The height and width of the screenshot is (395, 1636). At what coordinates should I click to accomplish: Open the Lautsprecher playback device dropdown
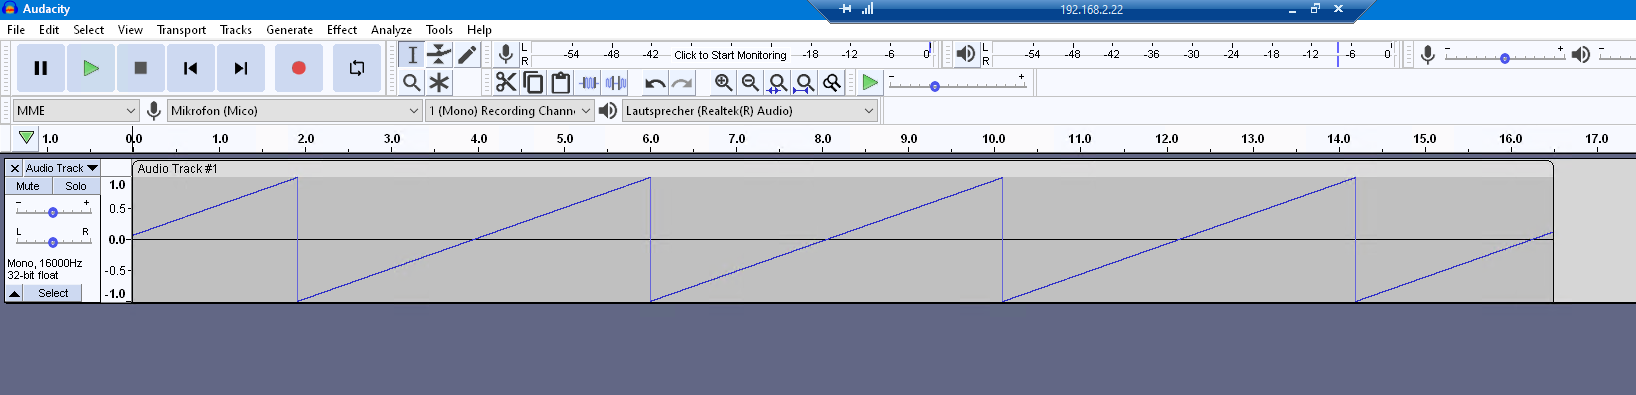(750, 111)
